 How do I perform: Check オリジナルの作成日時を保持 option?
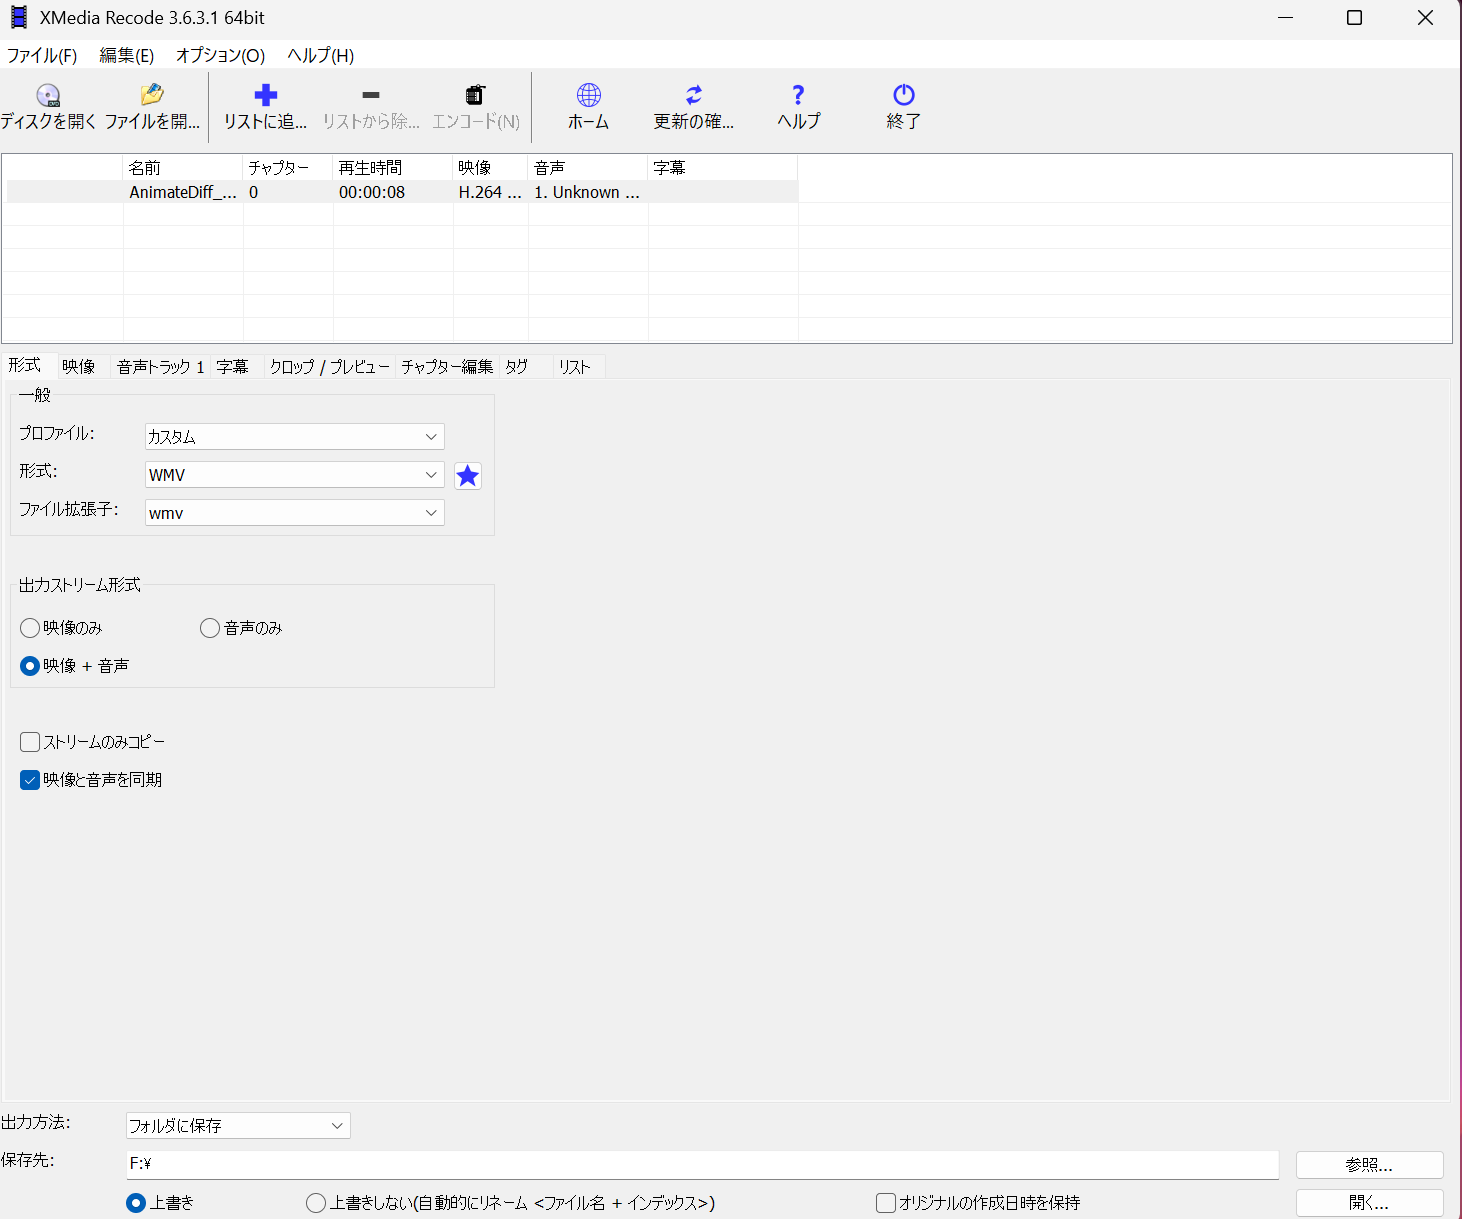[886, 1203]
